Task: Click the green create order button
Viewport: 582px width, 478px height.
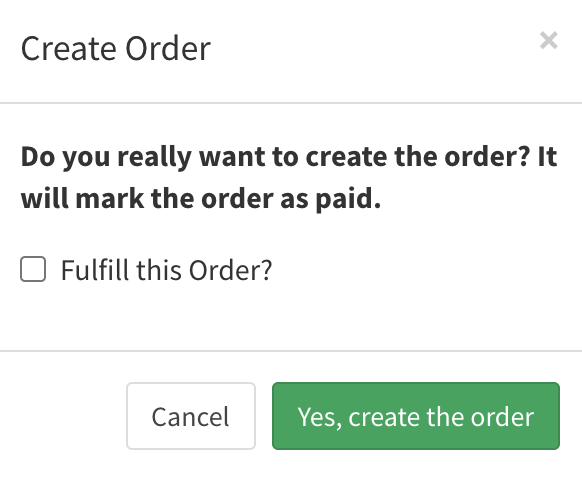Action: [416, 416]
